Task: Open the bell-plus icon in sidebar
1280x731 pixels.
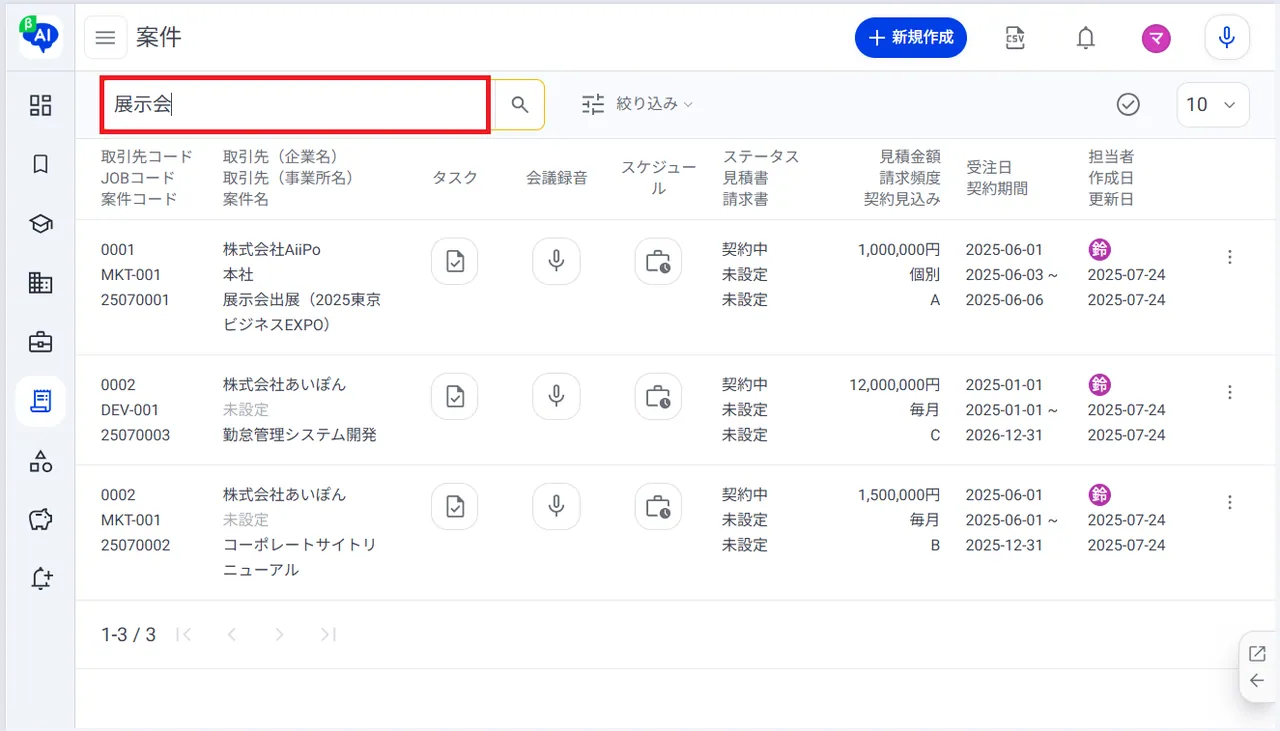Action: click(x=40, y=579)
